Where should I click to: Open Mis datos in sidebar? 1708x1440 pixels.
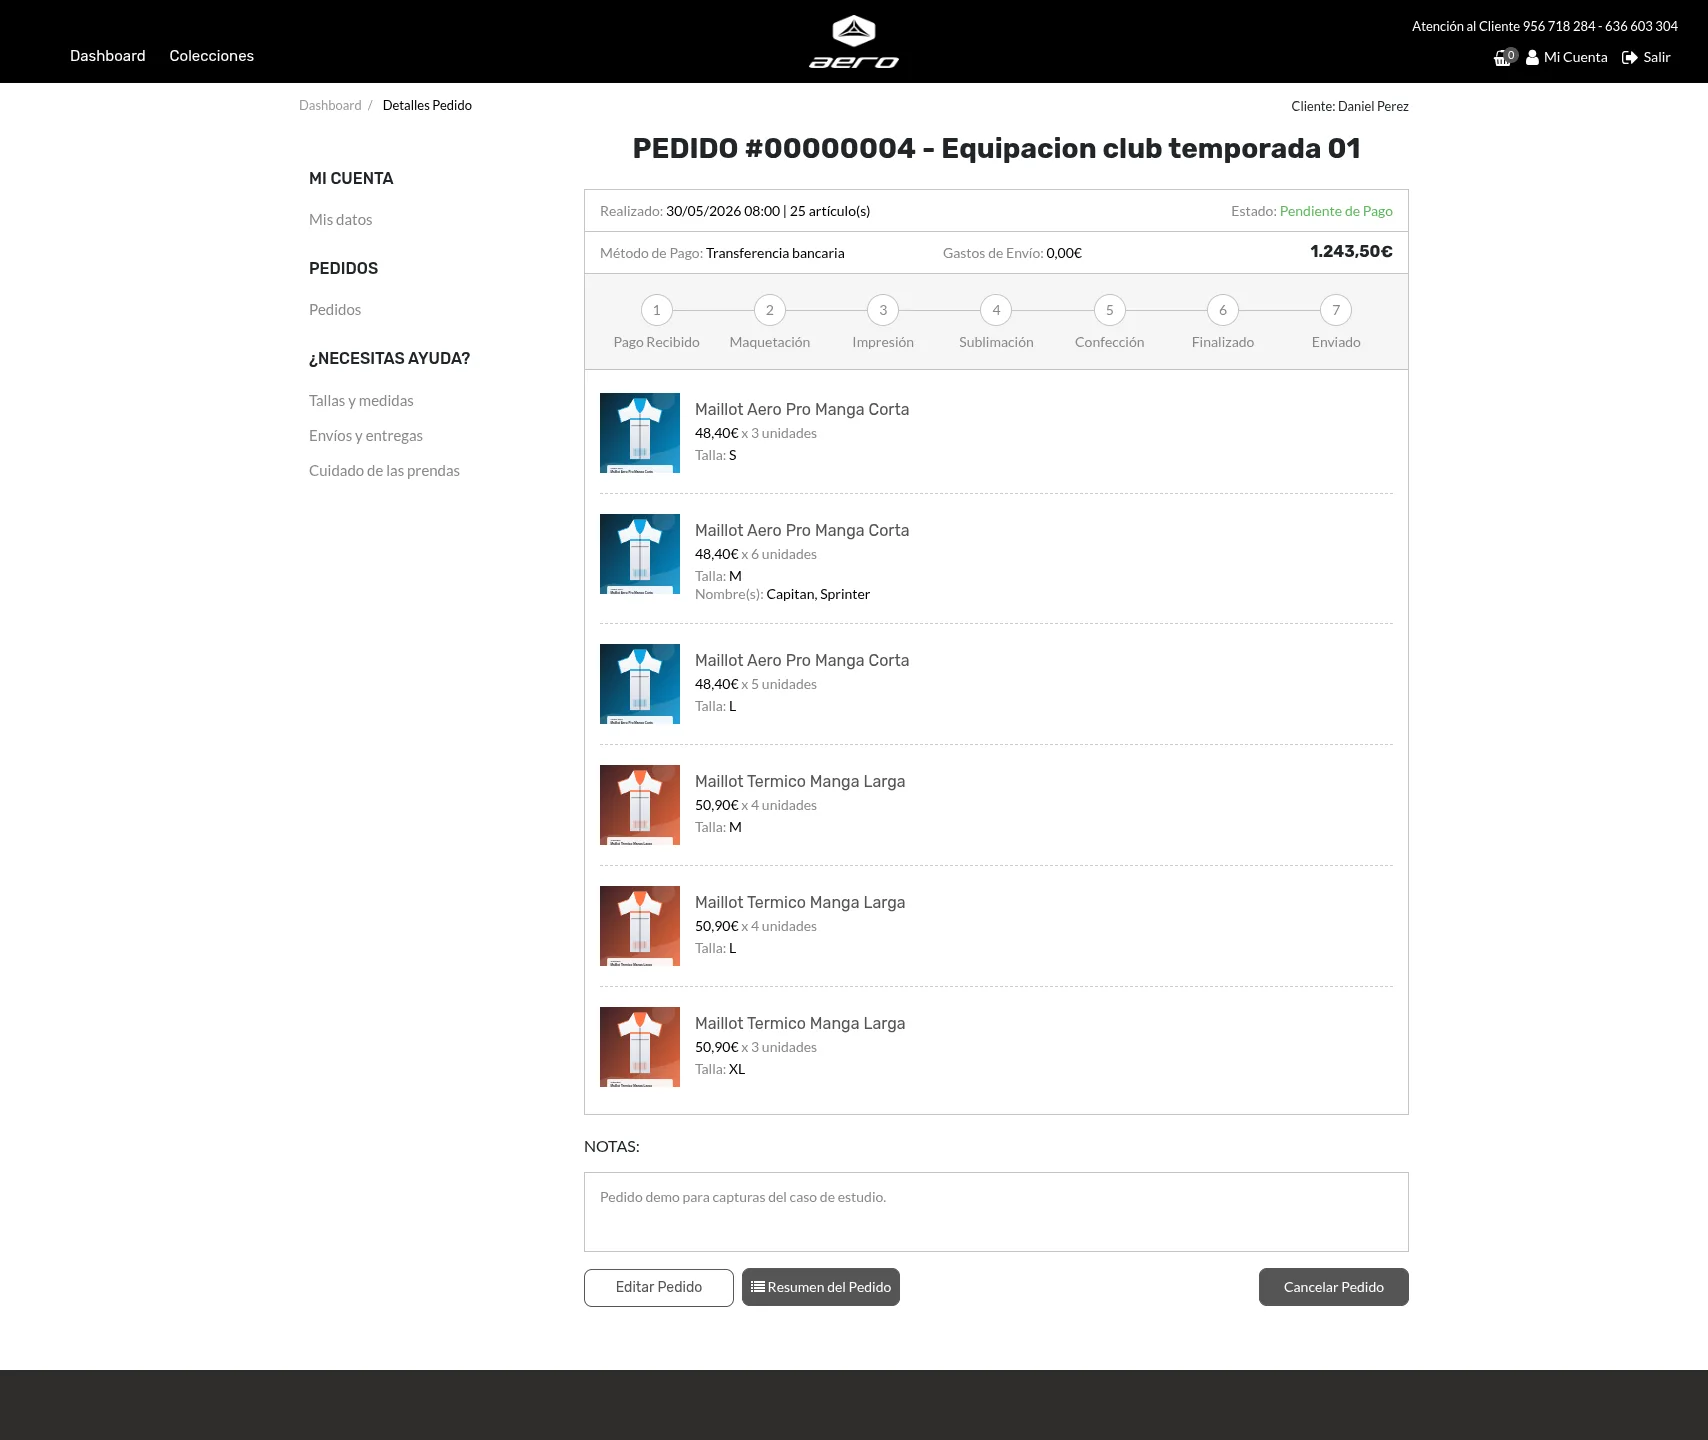(x=341, y=220)
